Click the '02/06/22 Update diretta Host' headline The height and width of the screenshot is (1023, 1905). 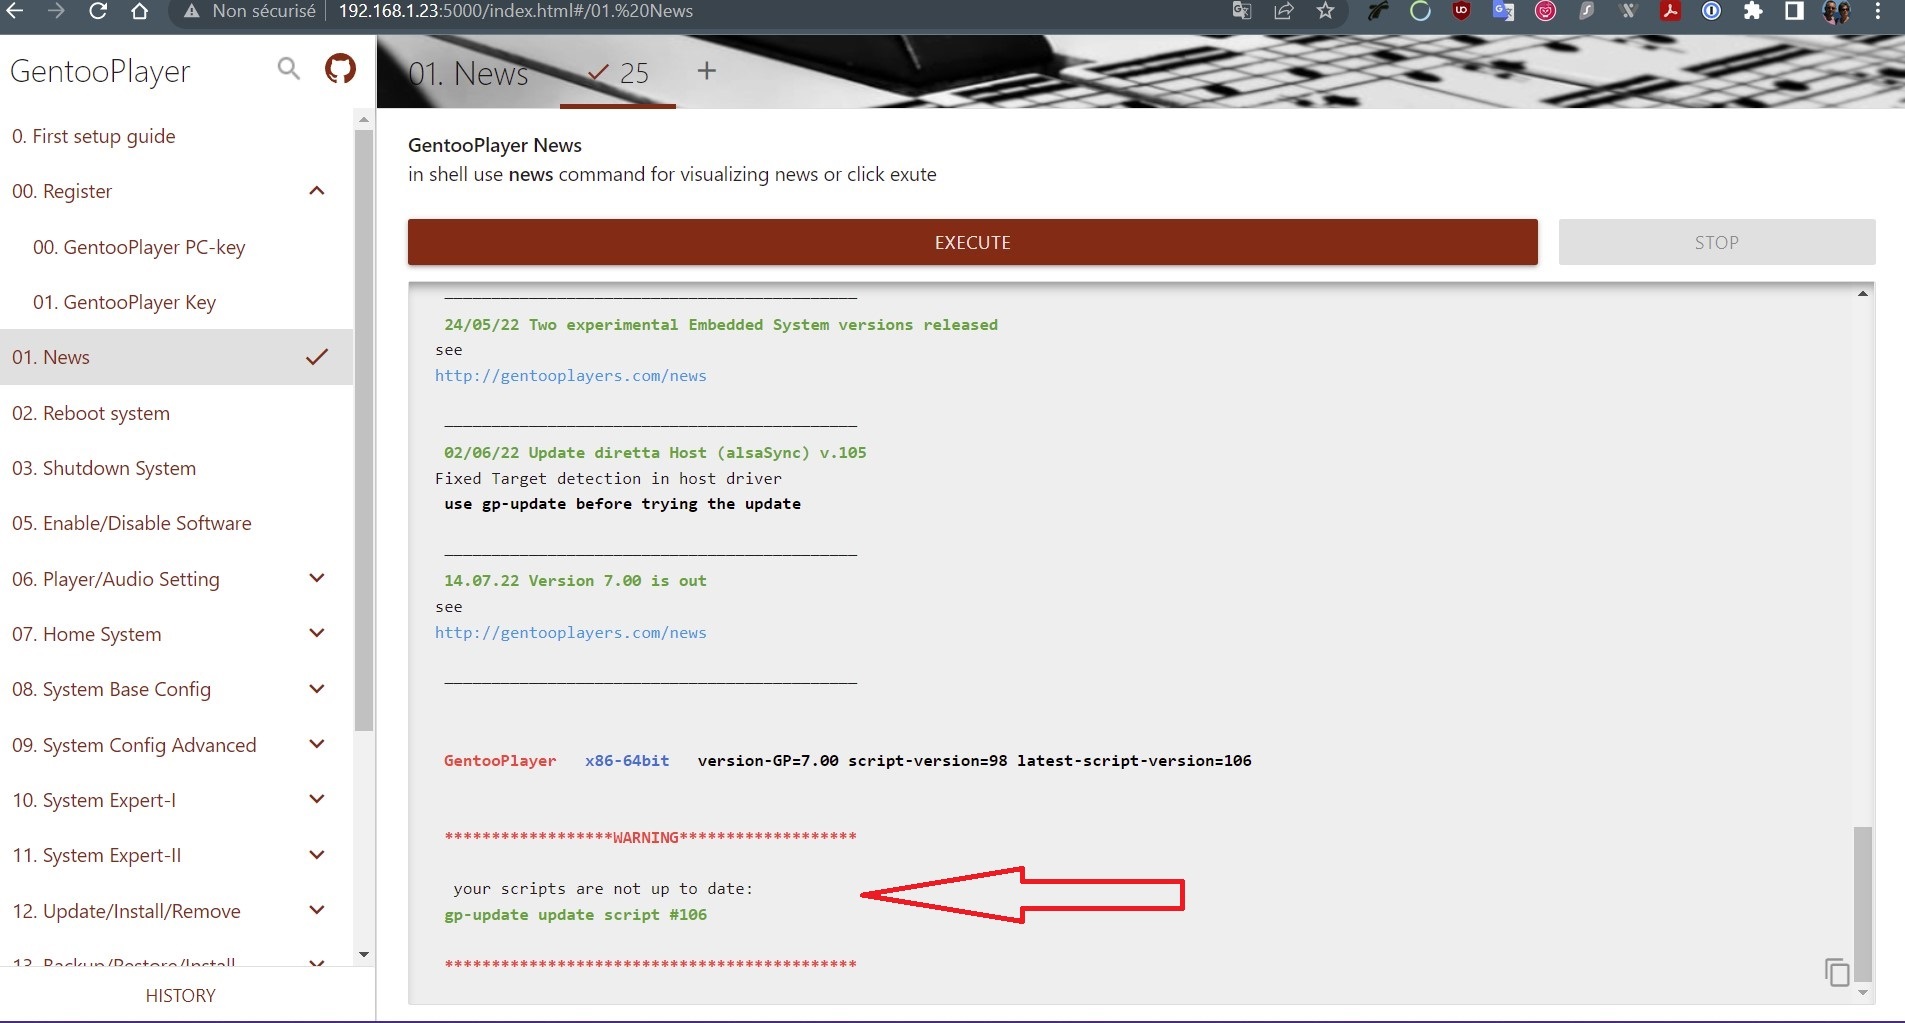(x=655, y=453)
